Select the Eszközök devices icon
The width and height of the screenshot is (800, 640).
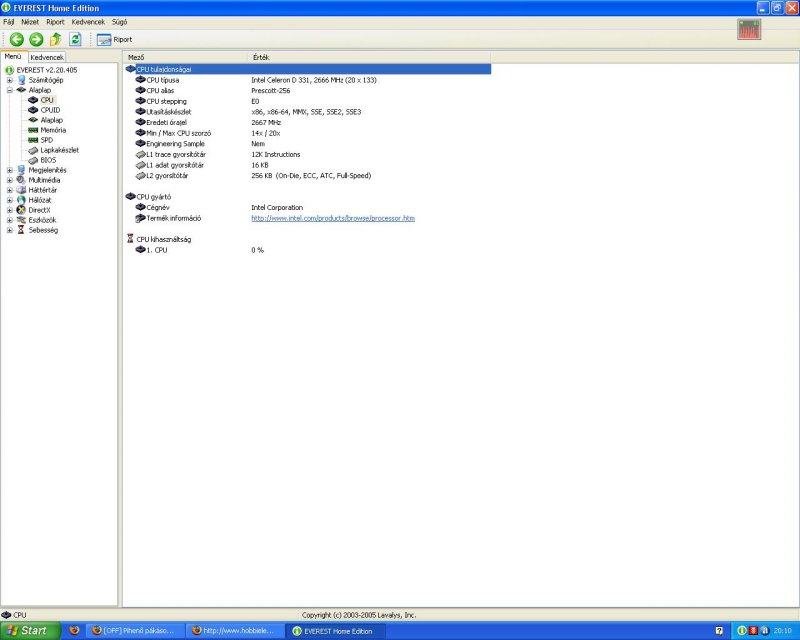21,220
